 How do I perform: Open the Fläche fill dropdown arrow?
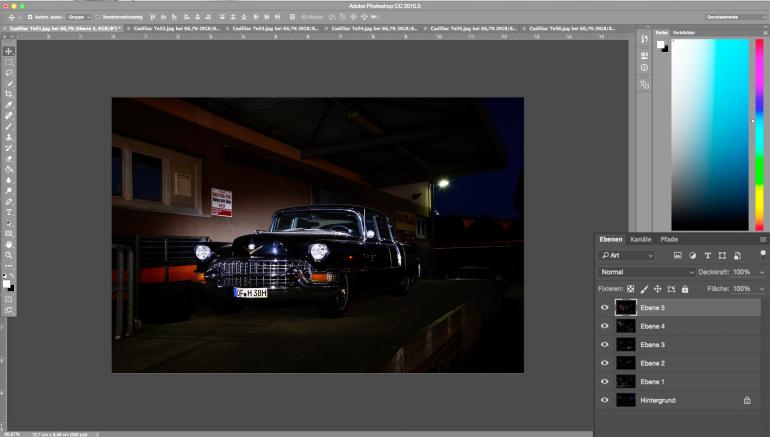tap(762, 289)
